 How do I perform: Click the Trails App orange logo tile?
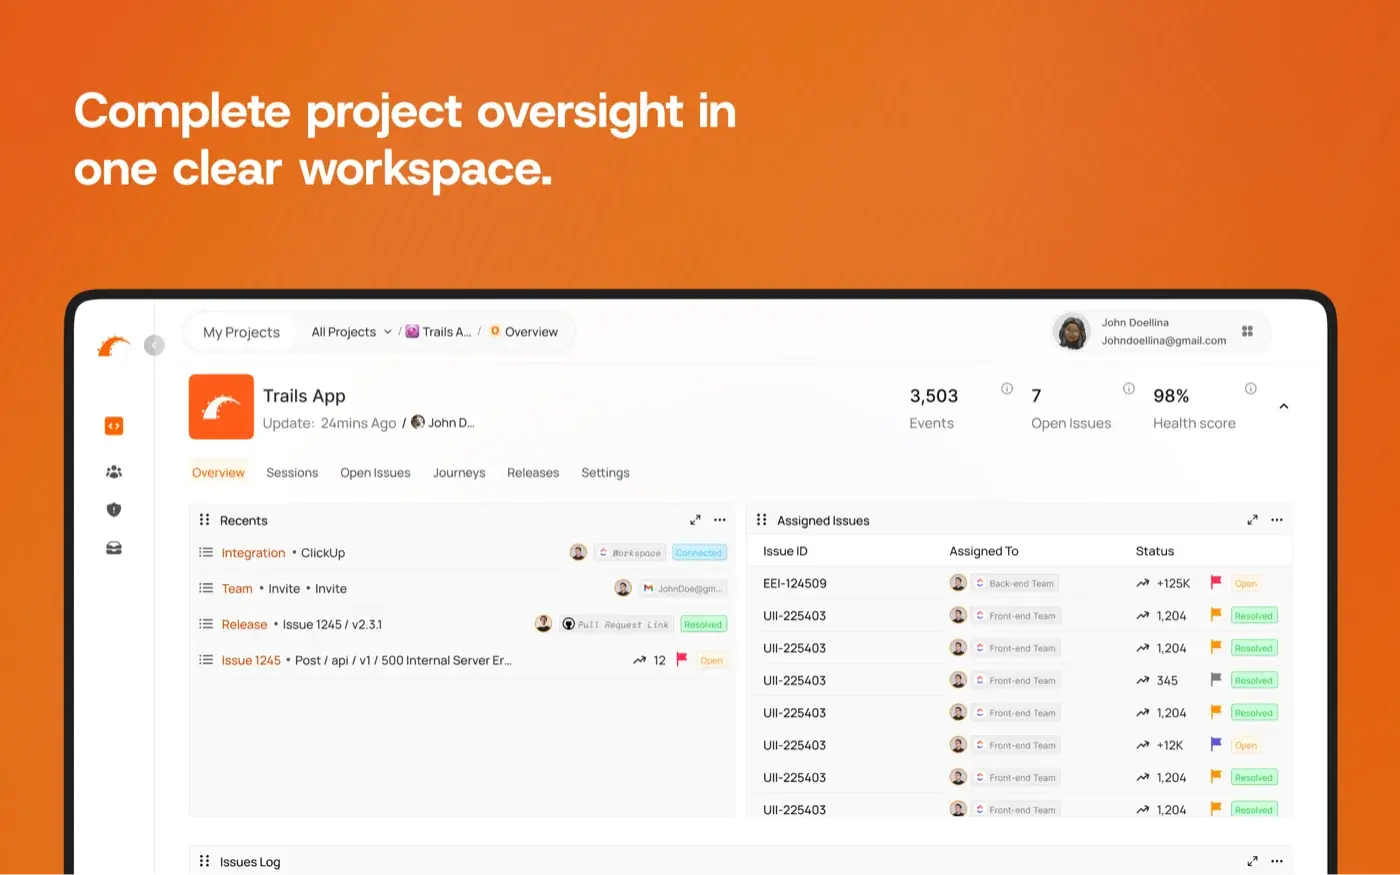coord(221,407)
